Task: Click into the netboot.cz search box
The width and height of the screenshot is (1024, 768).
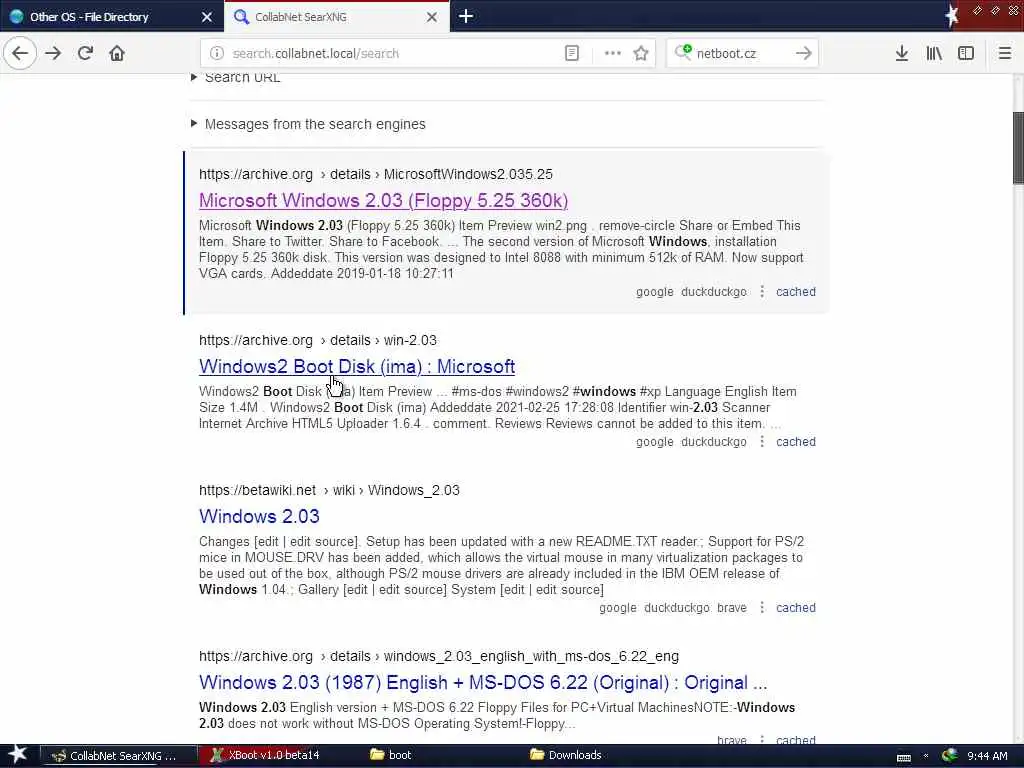Action: tap(741, 54)
